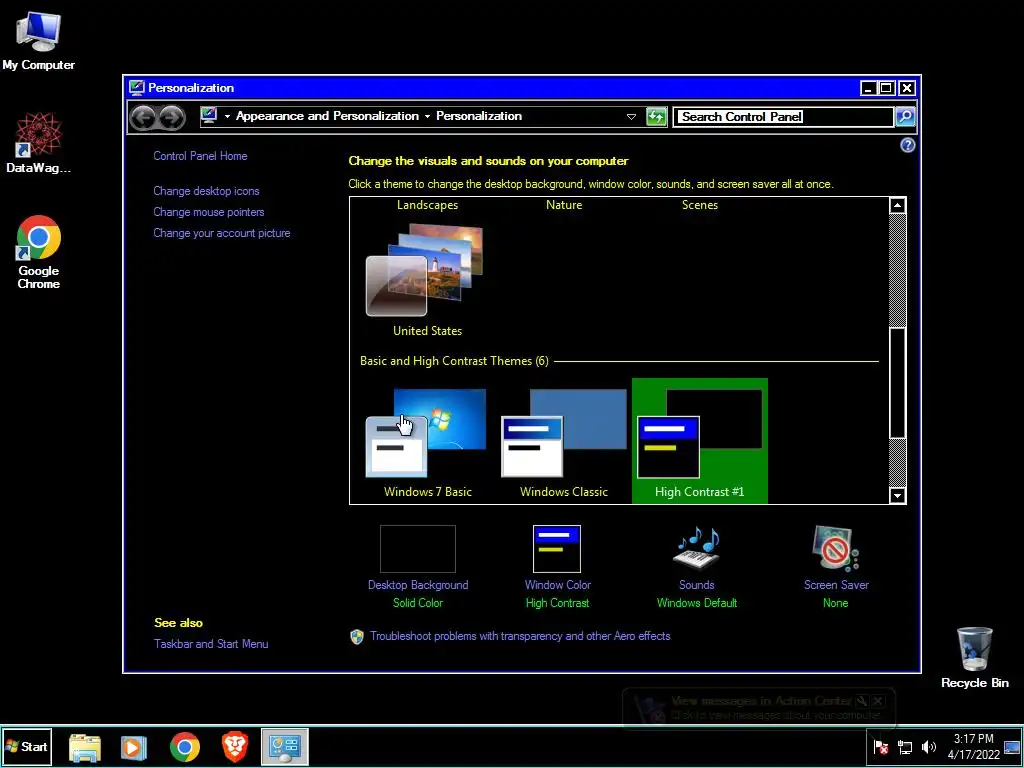Click scroll up arrow in themes list
Image resolution: width=1024 pixels, height=768 pixels.
click(x=897, y=205)
